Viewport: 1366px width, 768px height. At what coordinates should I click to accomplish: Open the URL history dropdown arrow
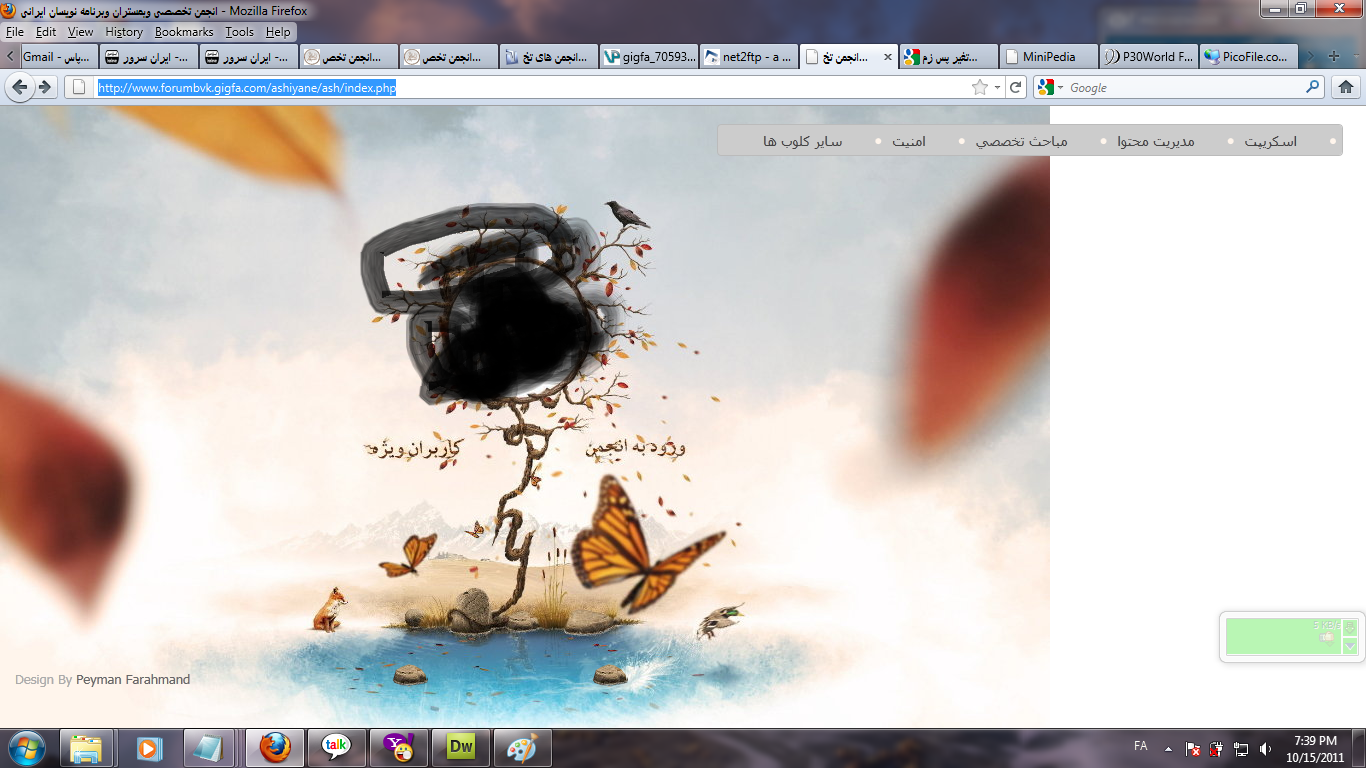pos(997,88)
